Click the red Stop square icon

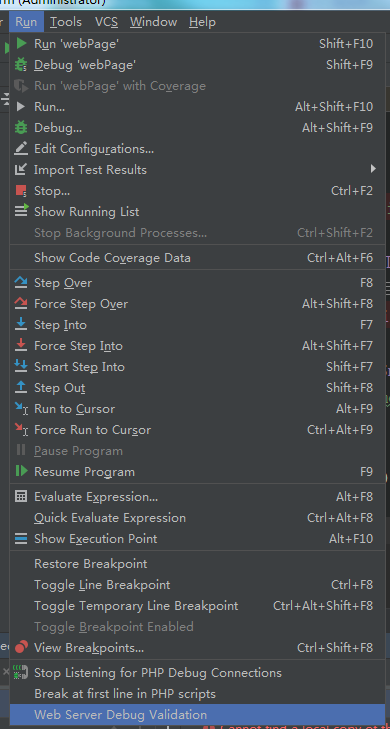pos(21,191)
